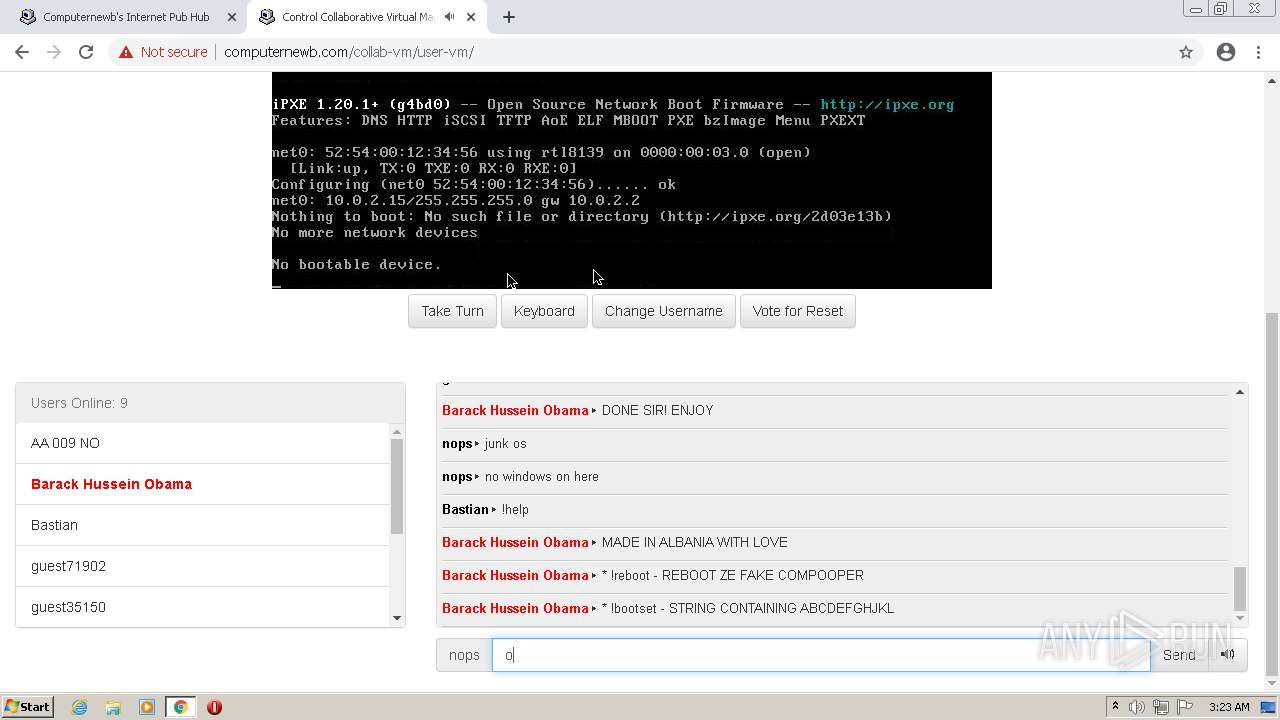Open Windows Media Player from taskbar

(x=147, y=707)
